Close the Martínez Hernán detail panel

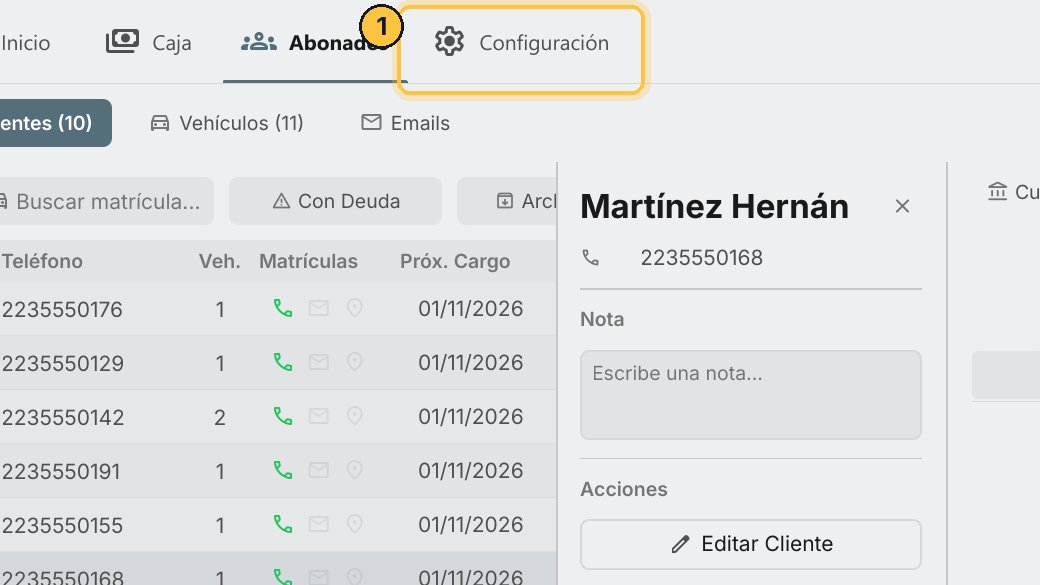pyautogui.click(x=902, y=206)
